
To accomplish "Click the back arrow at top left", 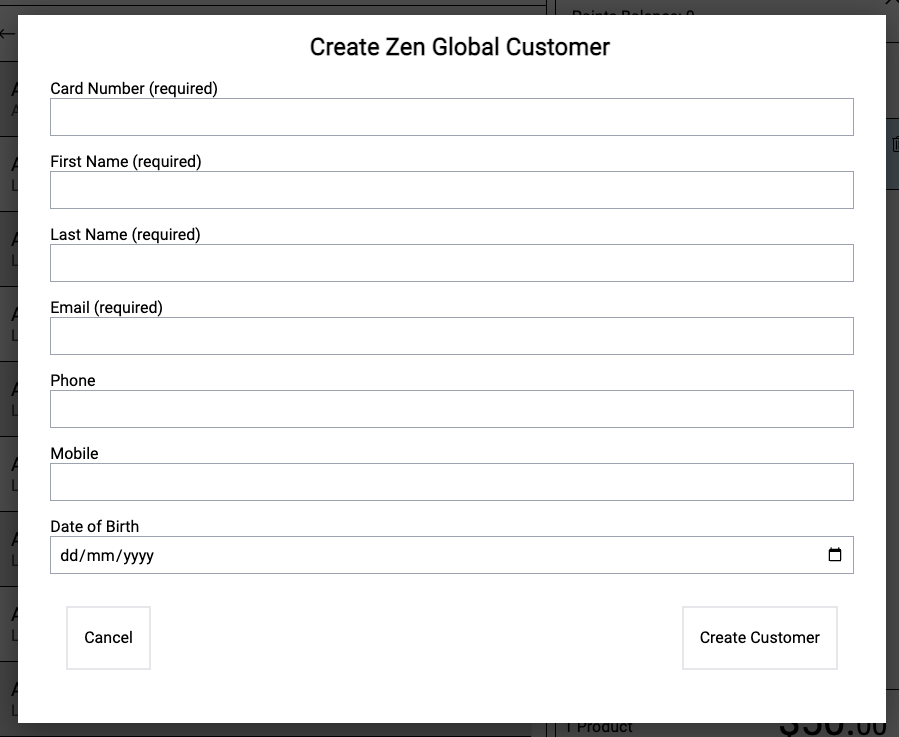I will (x=7, y=33).
